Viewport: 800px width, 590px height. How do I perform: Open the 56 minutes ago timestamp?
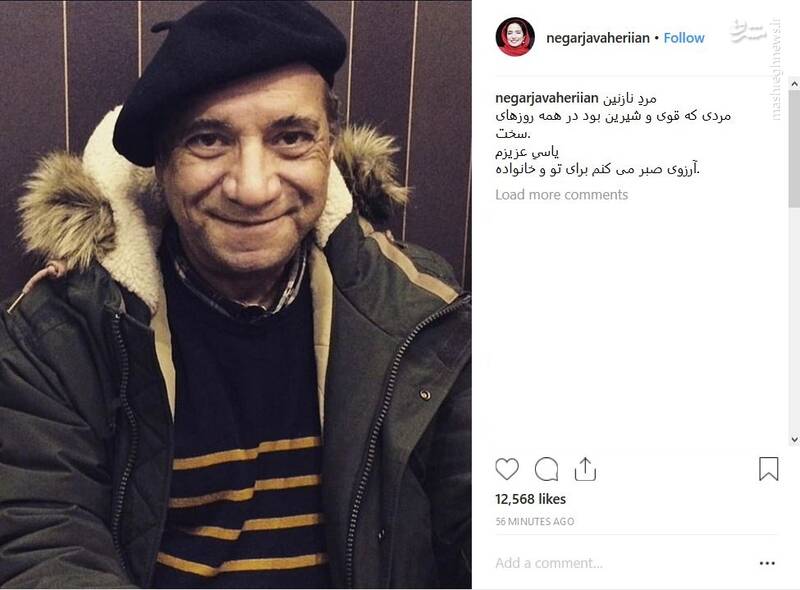[535, 521]
